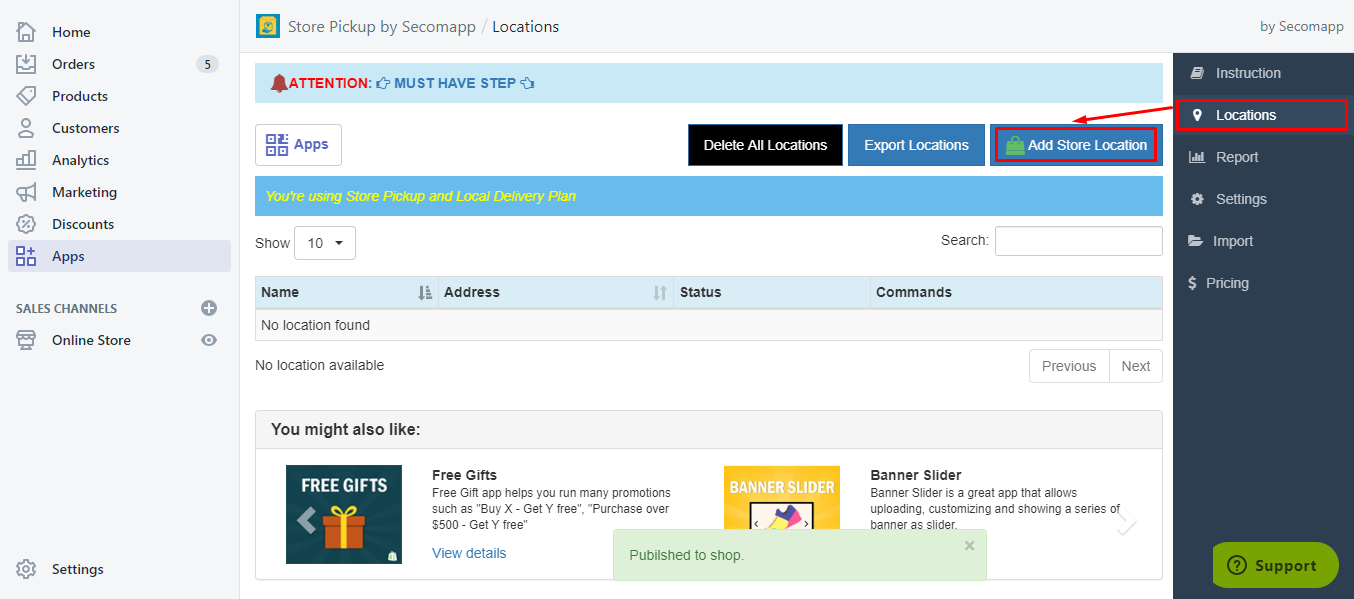Click the Previous pagination button
The width and height of the screenshot is (1354, 599).
[x=1069, y=366]
